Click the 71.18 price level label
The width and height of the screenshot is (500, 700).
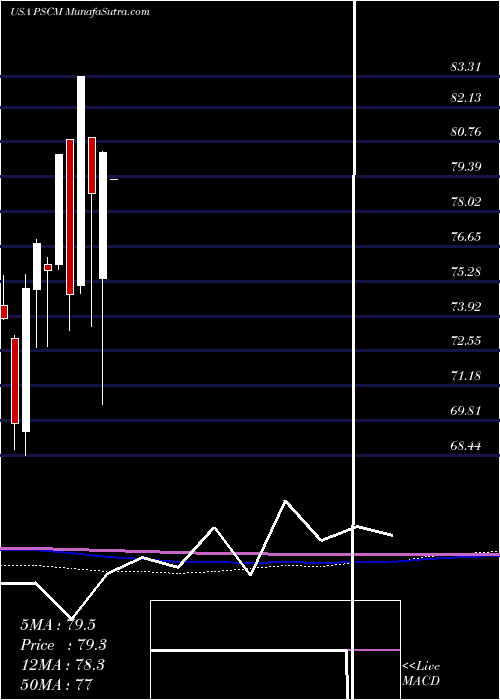click(466, 376)
